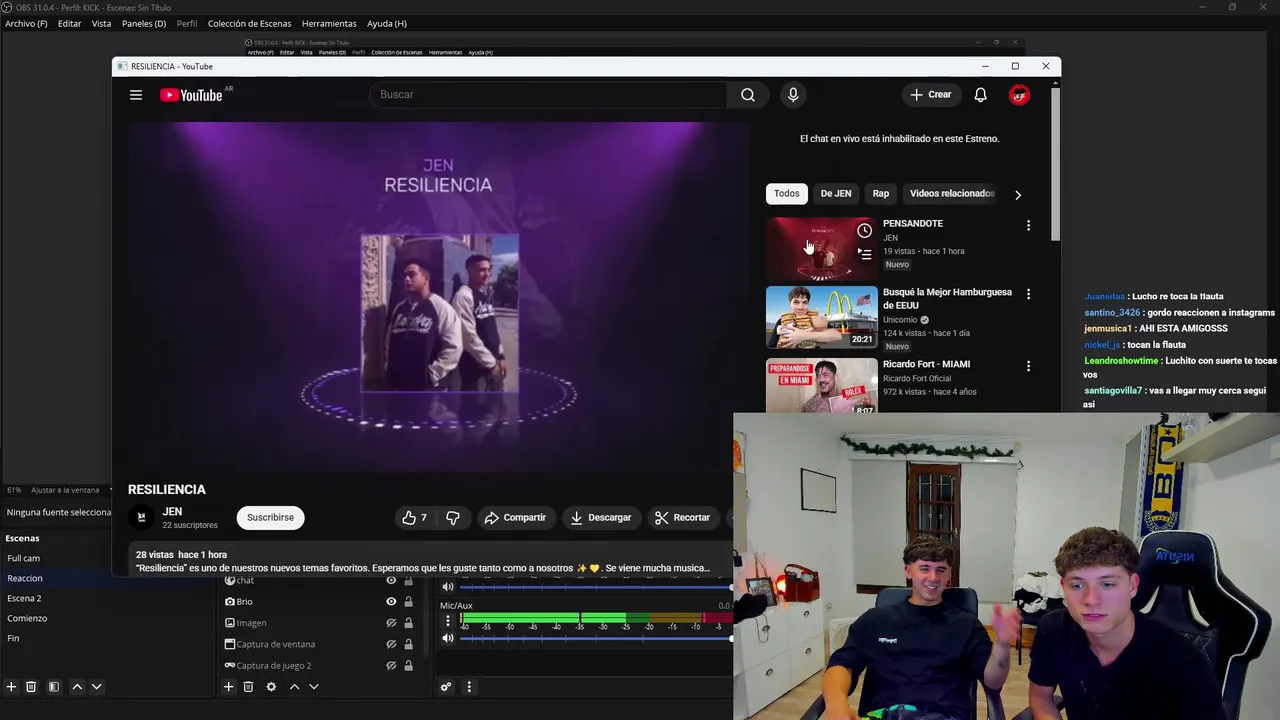Viewport: 1280px width, 720px height.
Task: Show more category chips with the right chevron
Action: coord(1018,195)
